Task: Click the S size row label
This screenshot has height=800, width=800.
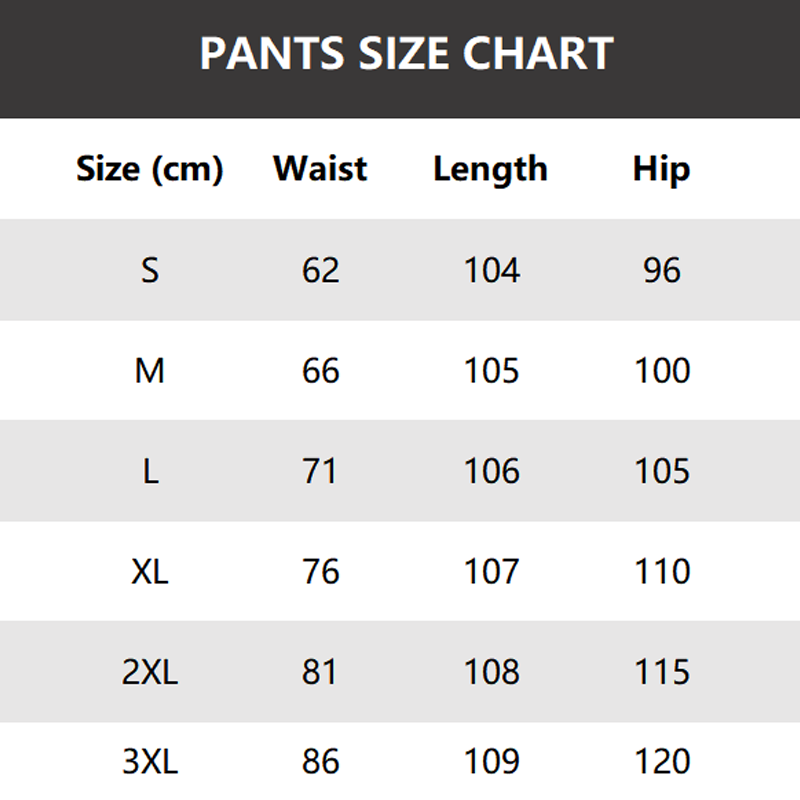Action: pos(149,270)
